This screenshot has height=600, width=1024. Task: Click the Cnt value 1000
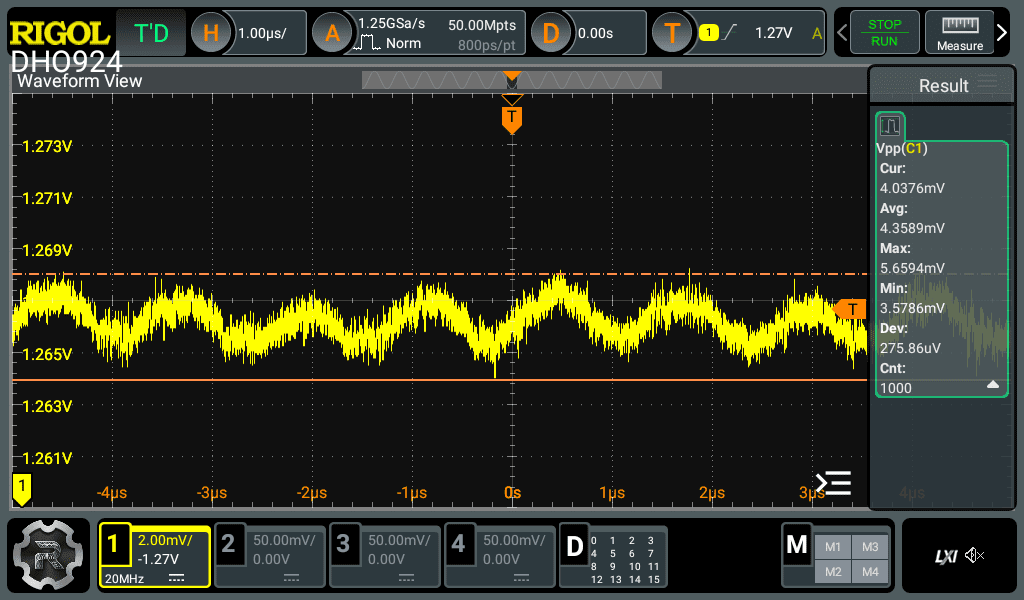(x=895, y=388)
